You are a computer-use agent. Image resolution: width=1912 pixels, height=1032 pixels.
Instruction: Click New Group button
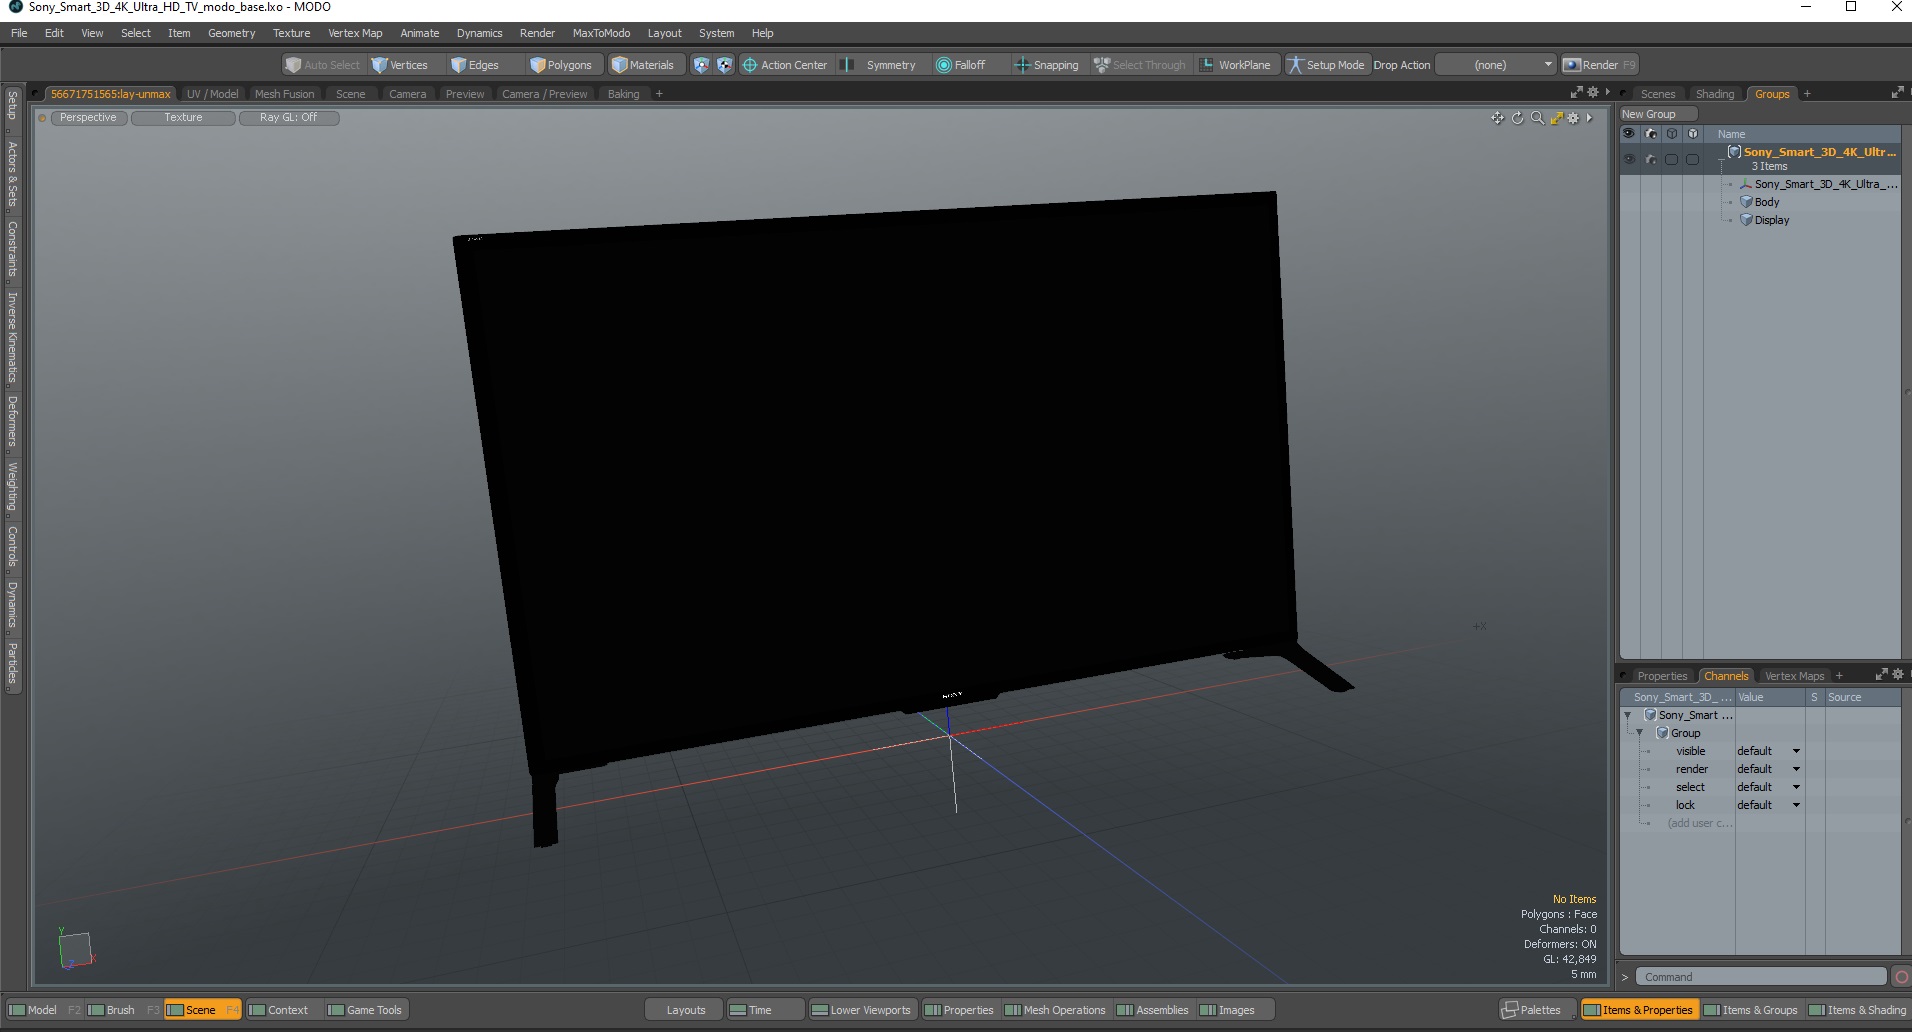tap(1657, 114)
